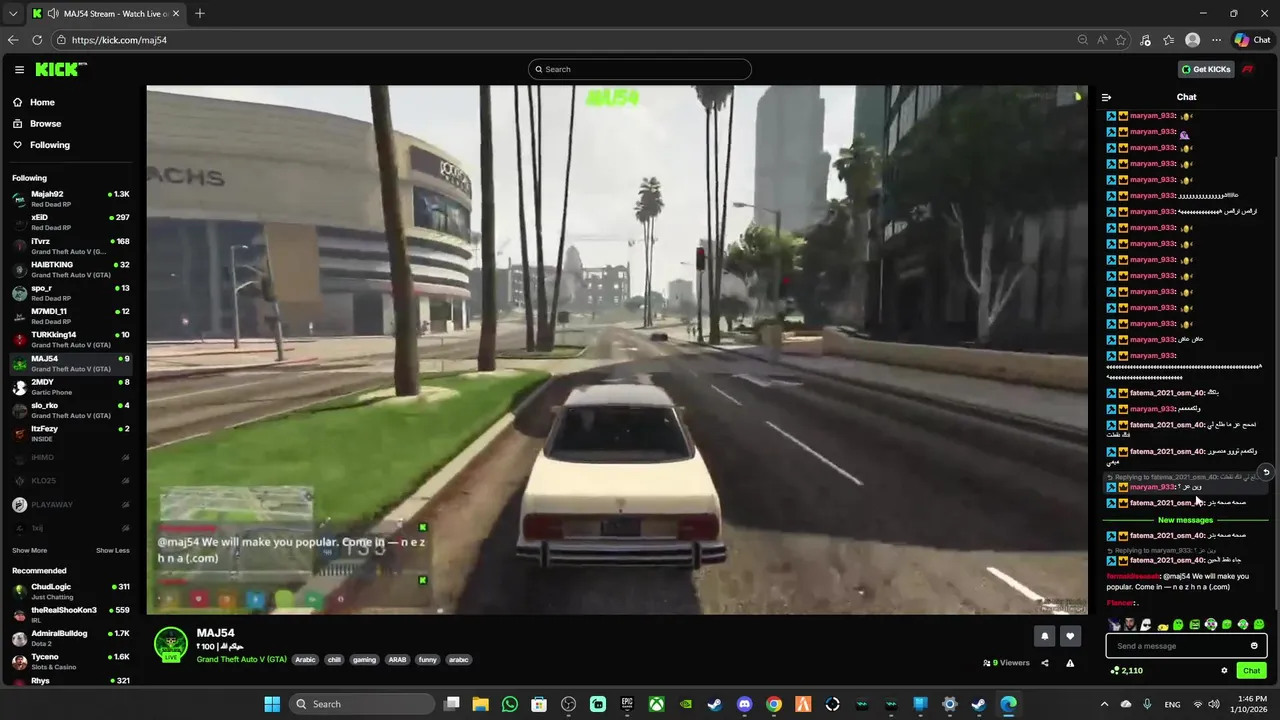Click the Windows Start button

(x=272, y=704)
